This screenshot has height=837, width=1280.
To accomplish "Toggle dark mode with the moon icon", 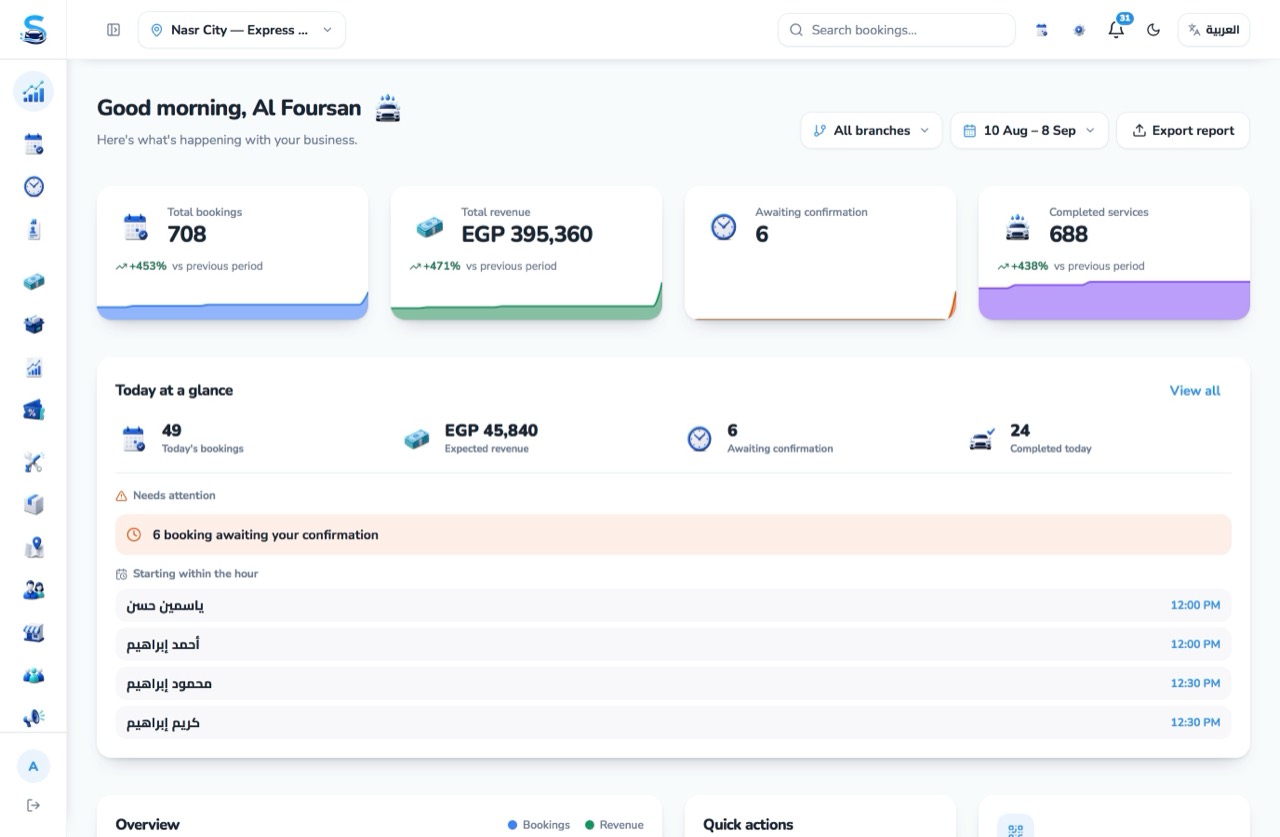I will pos(1153,30).
